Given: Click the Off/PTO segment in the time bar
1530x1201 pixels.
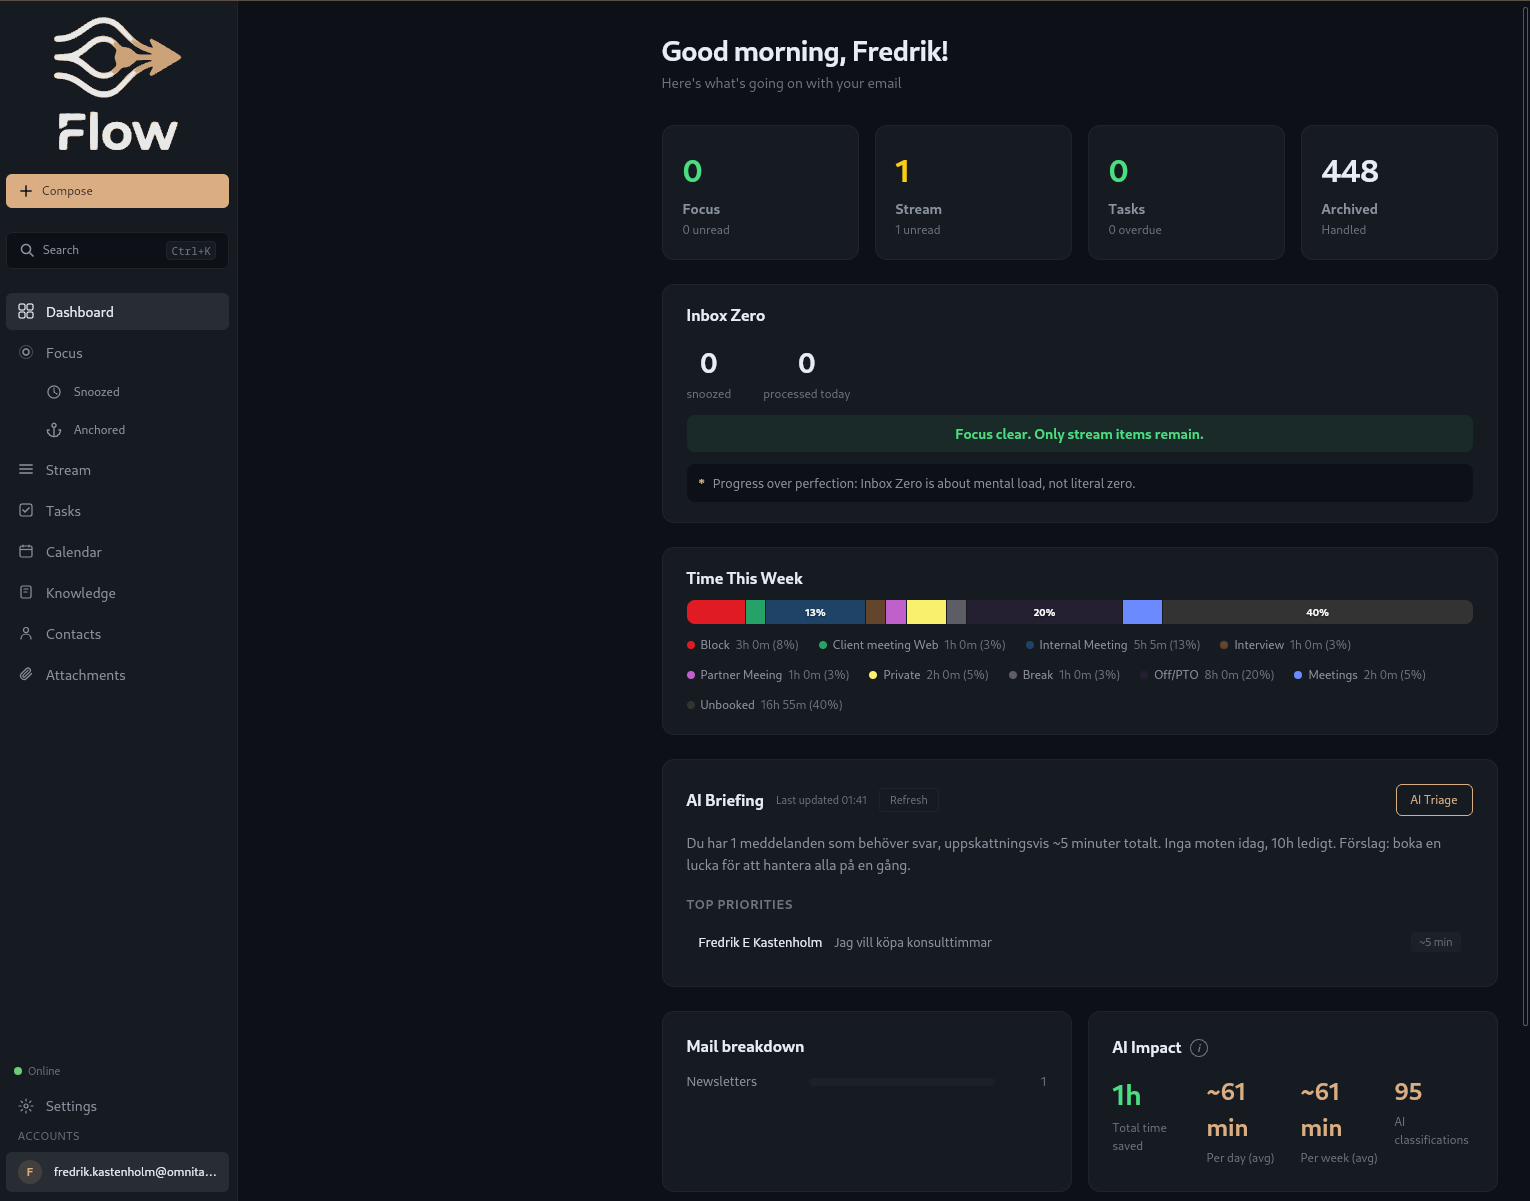Looking at the screenshot, I should coord(1044,611).
